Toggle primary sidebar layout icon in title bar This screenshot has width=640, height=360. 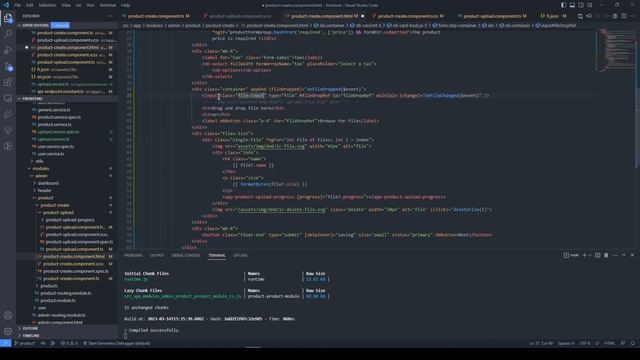click(x=563, y=5)
